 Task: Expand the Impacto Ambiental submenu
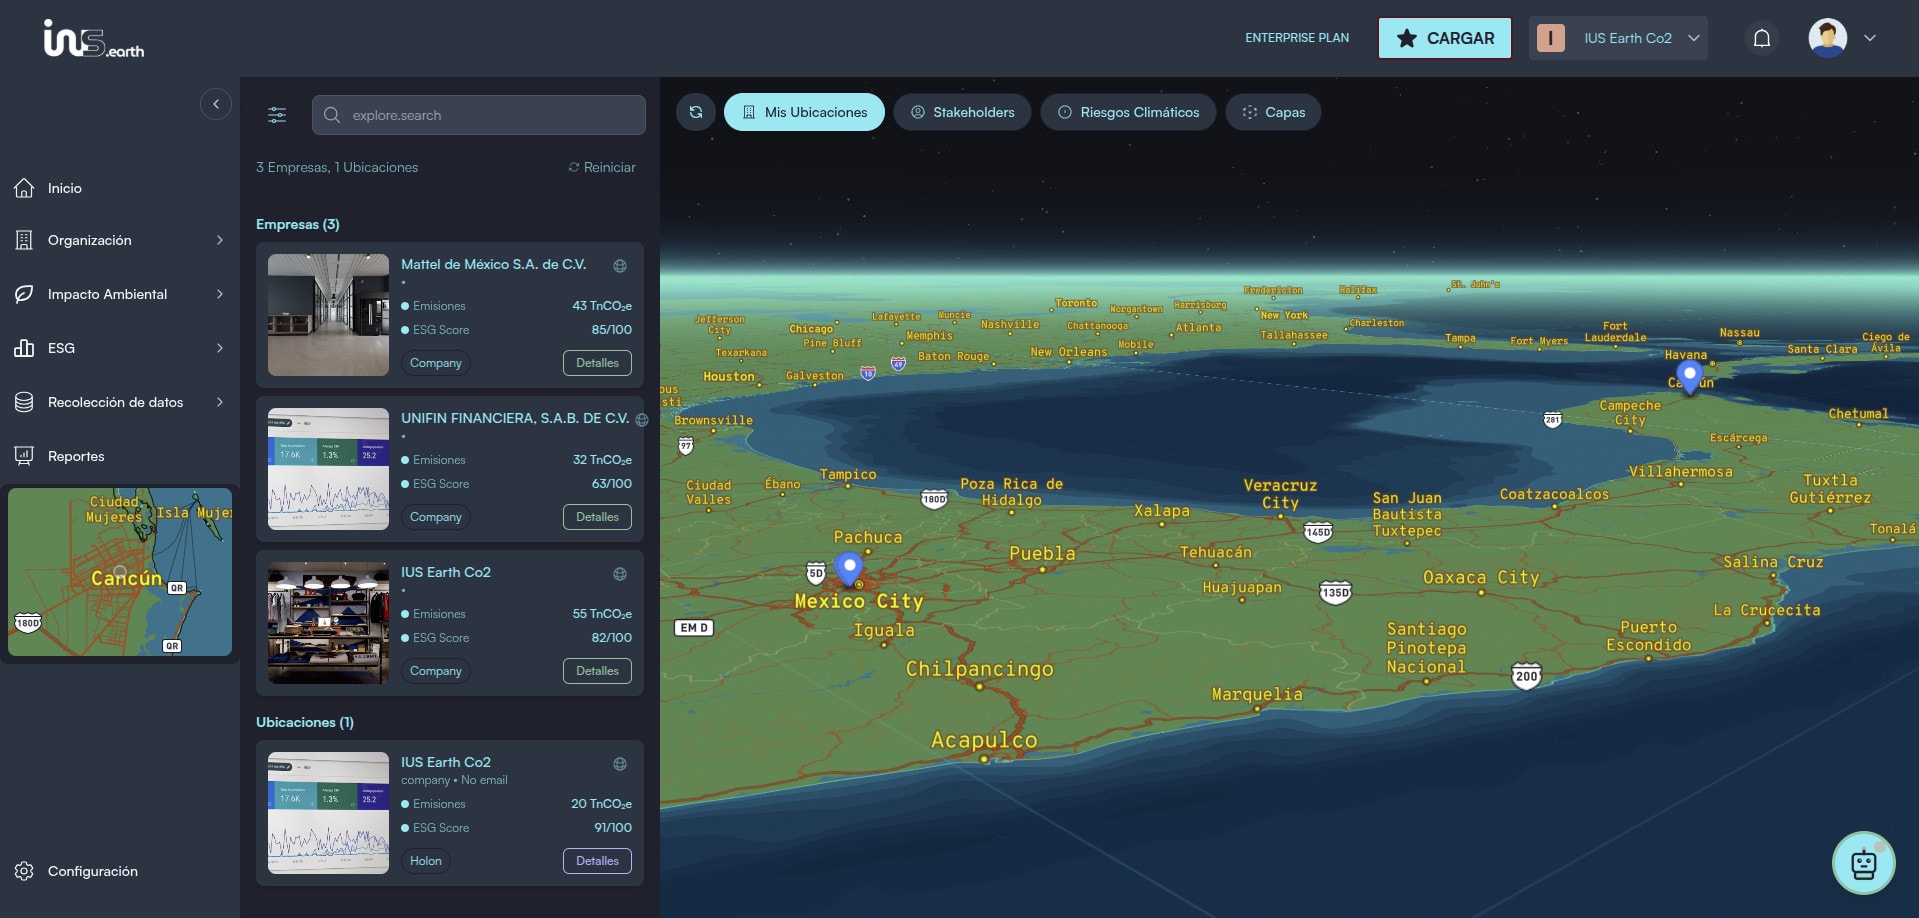tap(220, 294)
